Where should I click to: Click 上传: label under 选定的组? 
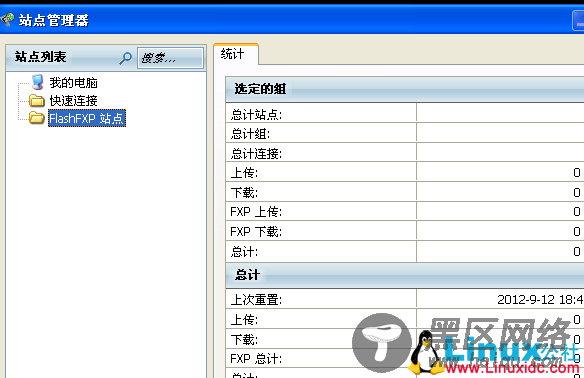tap(244, 173)
